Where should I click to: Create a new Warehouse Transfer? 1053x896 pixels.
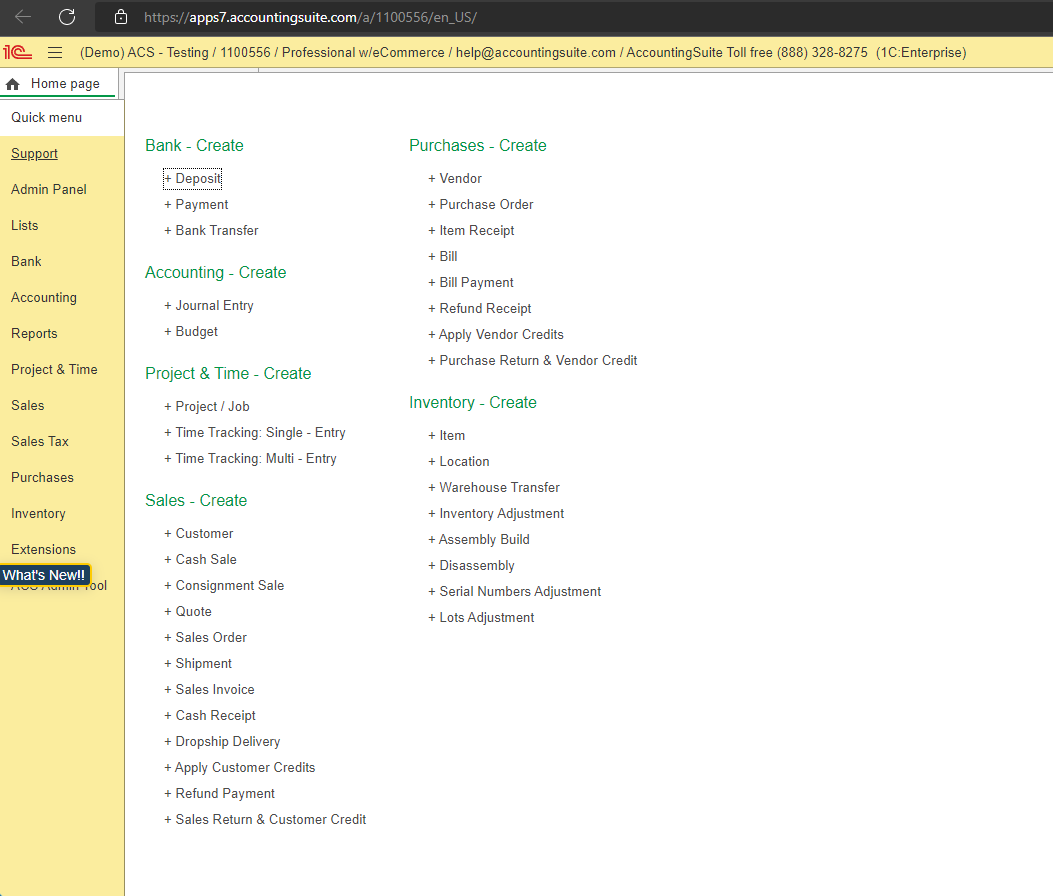click(x=494, y=488)
